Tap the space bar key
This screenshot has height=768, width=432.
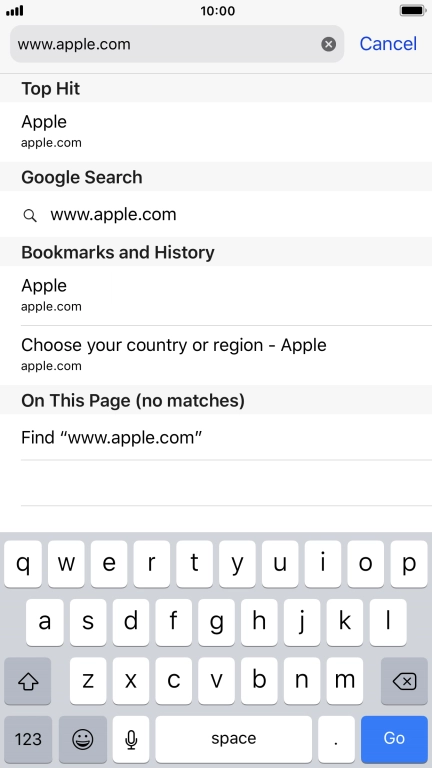pyautogui.click(x=234, y=739)
